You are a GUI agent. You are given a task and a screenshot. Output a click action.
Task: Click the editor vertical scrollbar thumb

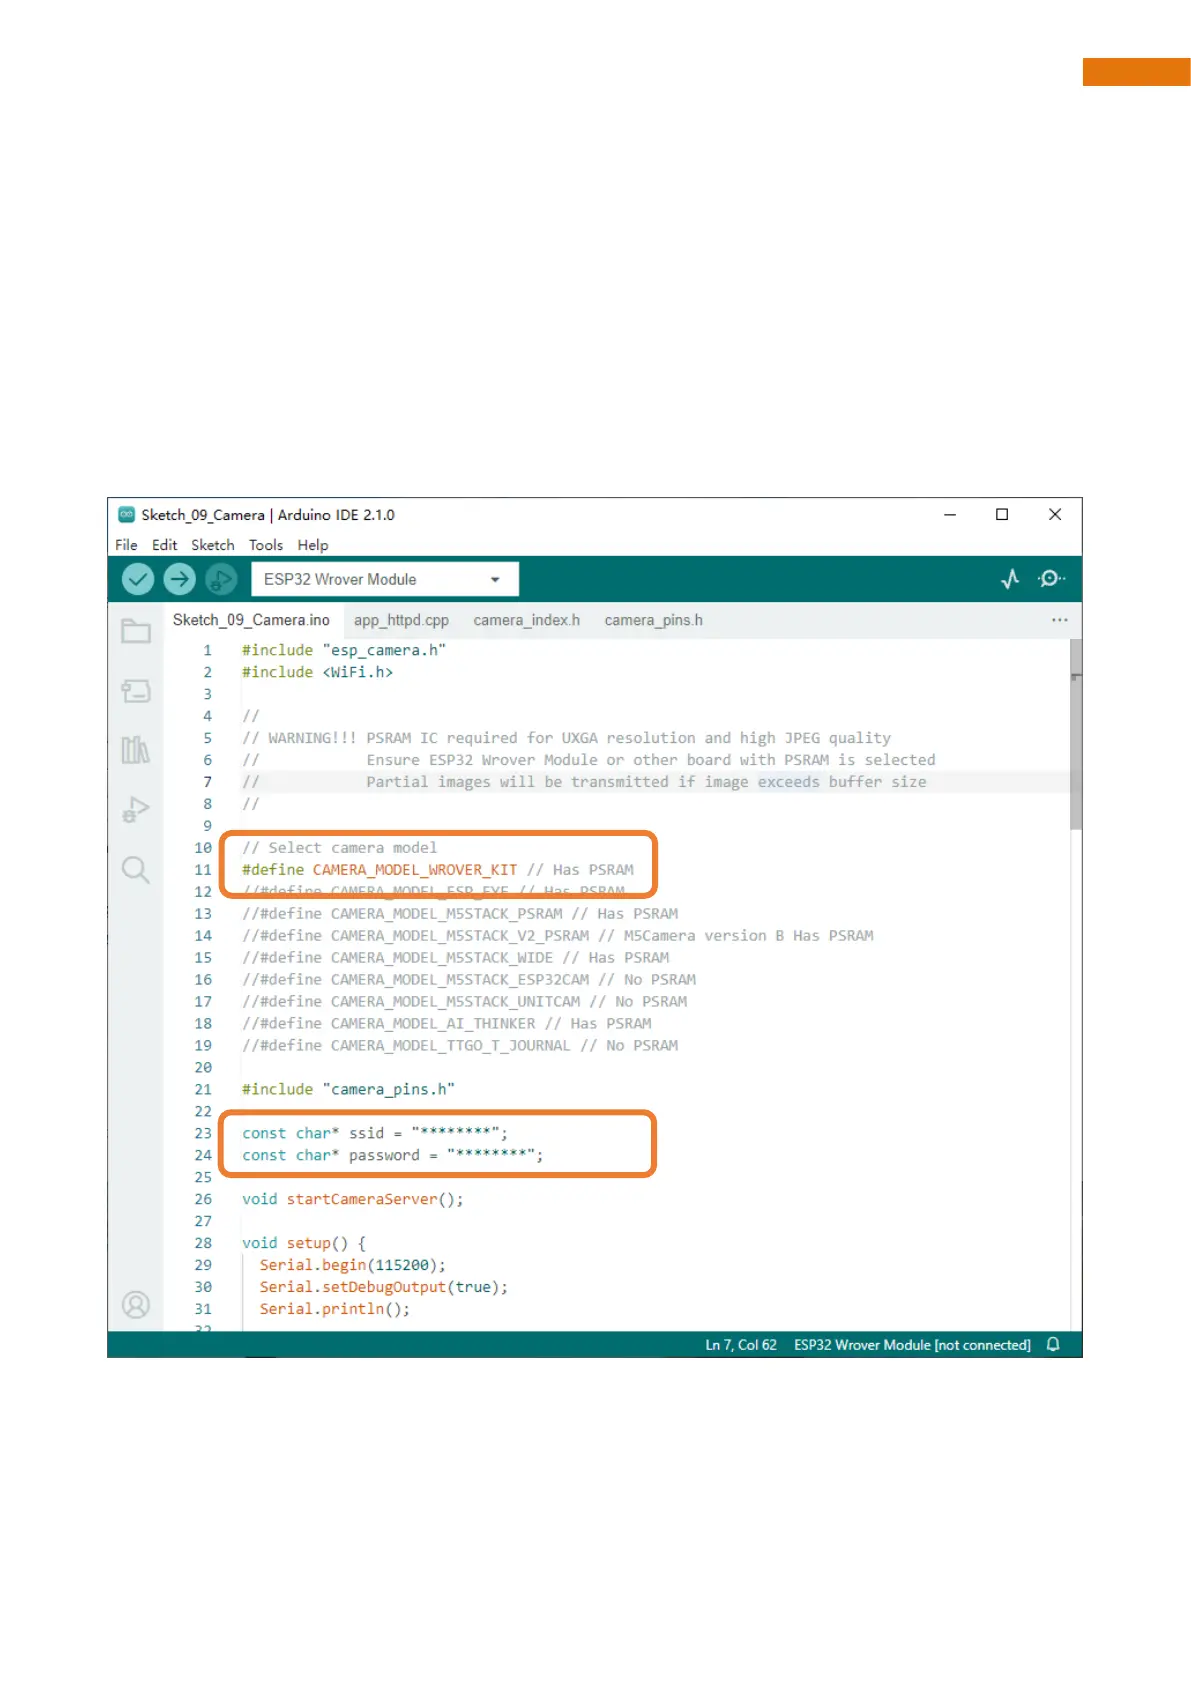[x=1076, y=735]
